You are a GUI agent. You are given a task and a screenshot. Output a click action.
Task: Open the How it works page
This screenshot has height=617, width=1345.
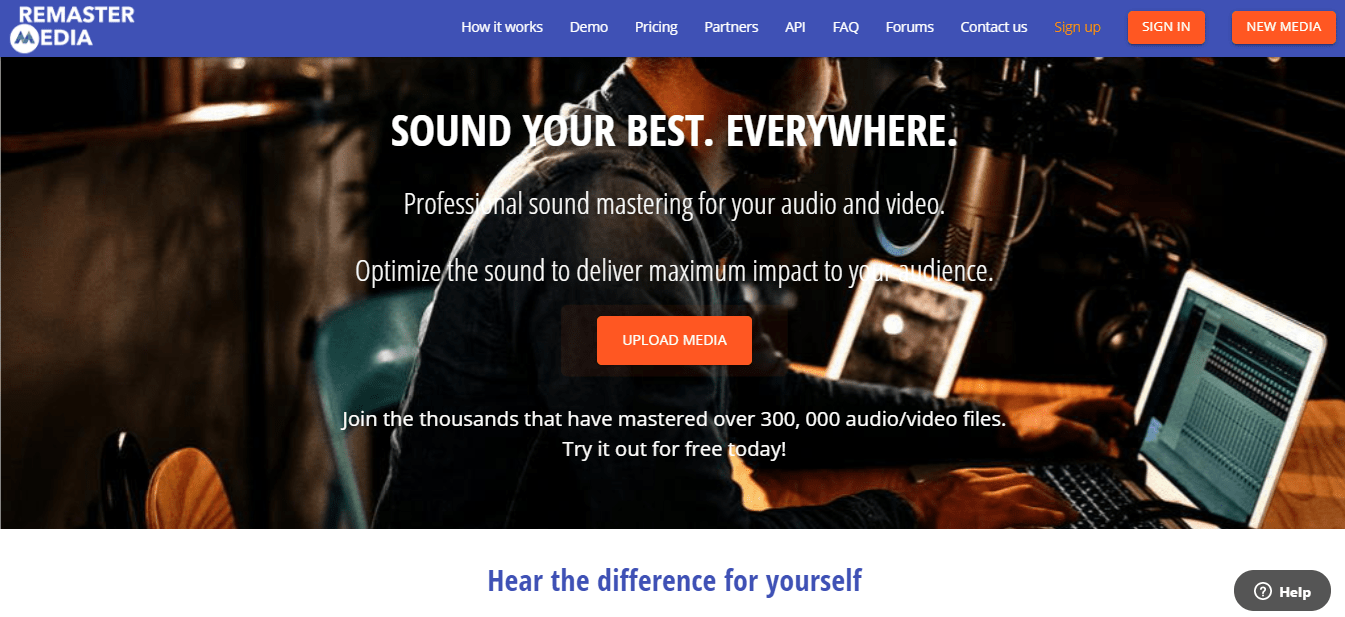(502, 27)
